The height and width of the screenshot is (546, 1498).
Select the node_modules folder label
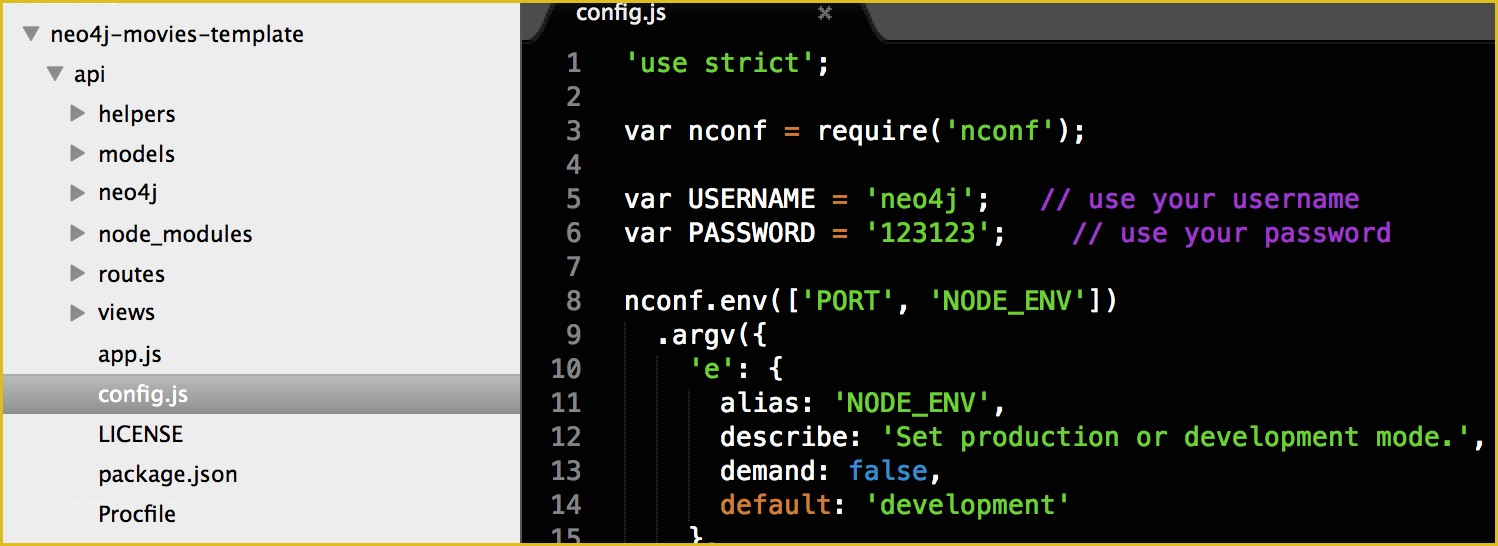175,234
